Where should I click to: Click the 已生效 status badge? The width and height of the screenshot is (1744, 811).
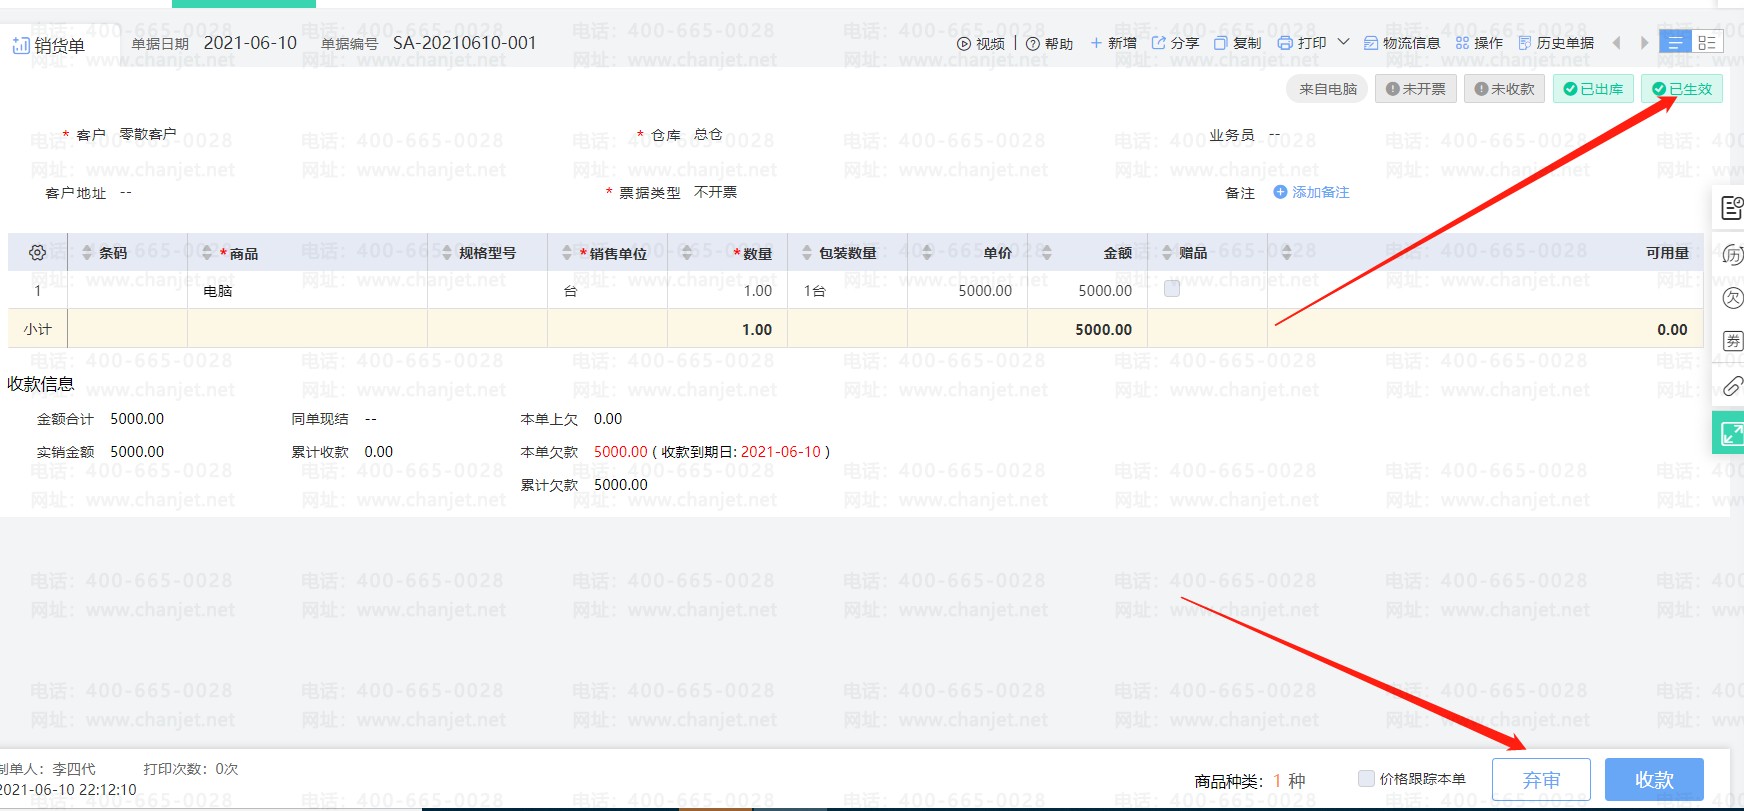point(1682,89)
